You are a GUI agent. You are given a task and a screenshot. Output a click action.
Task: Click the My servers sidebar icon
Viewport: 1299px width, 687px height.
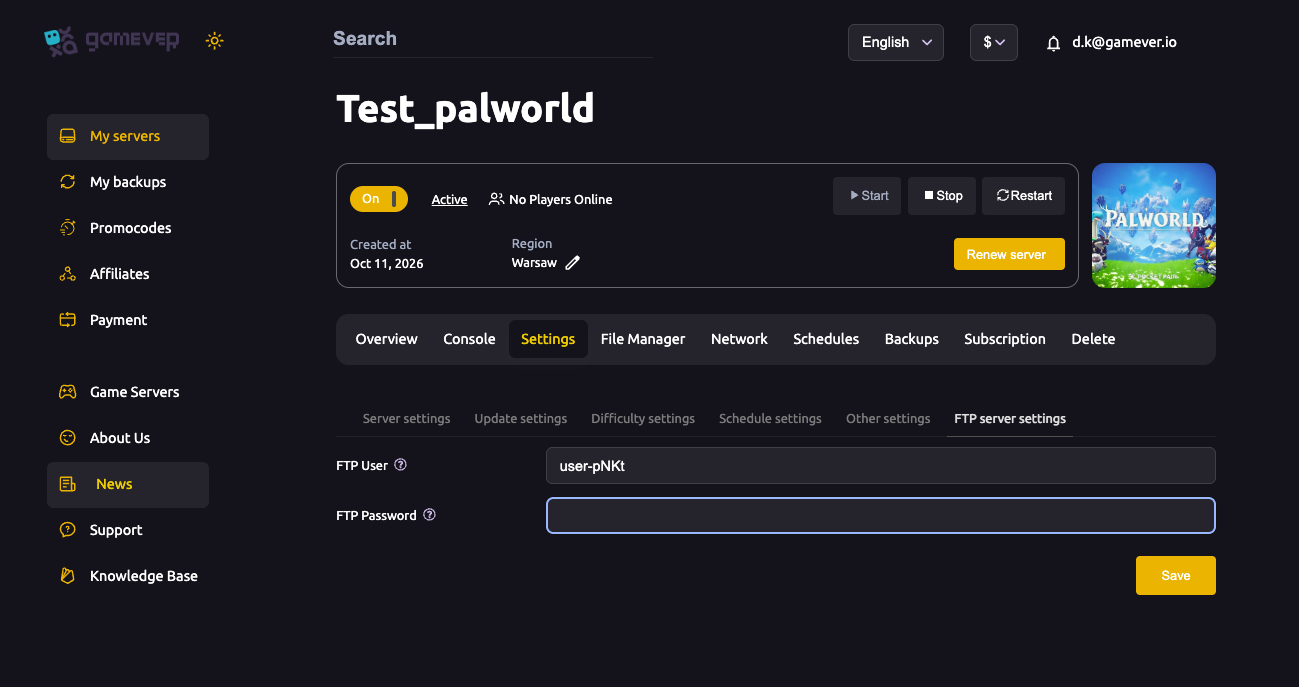click(x=68, y=136)
